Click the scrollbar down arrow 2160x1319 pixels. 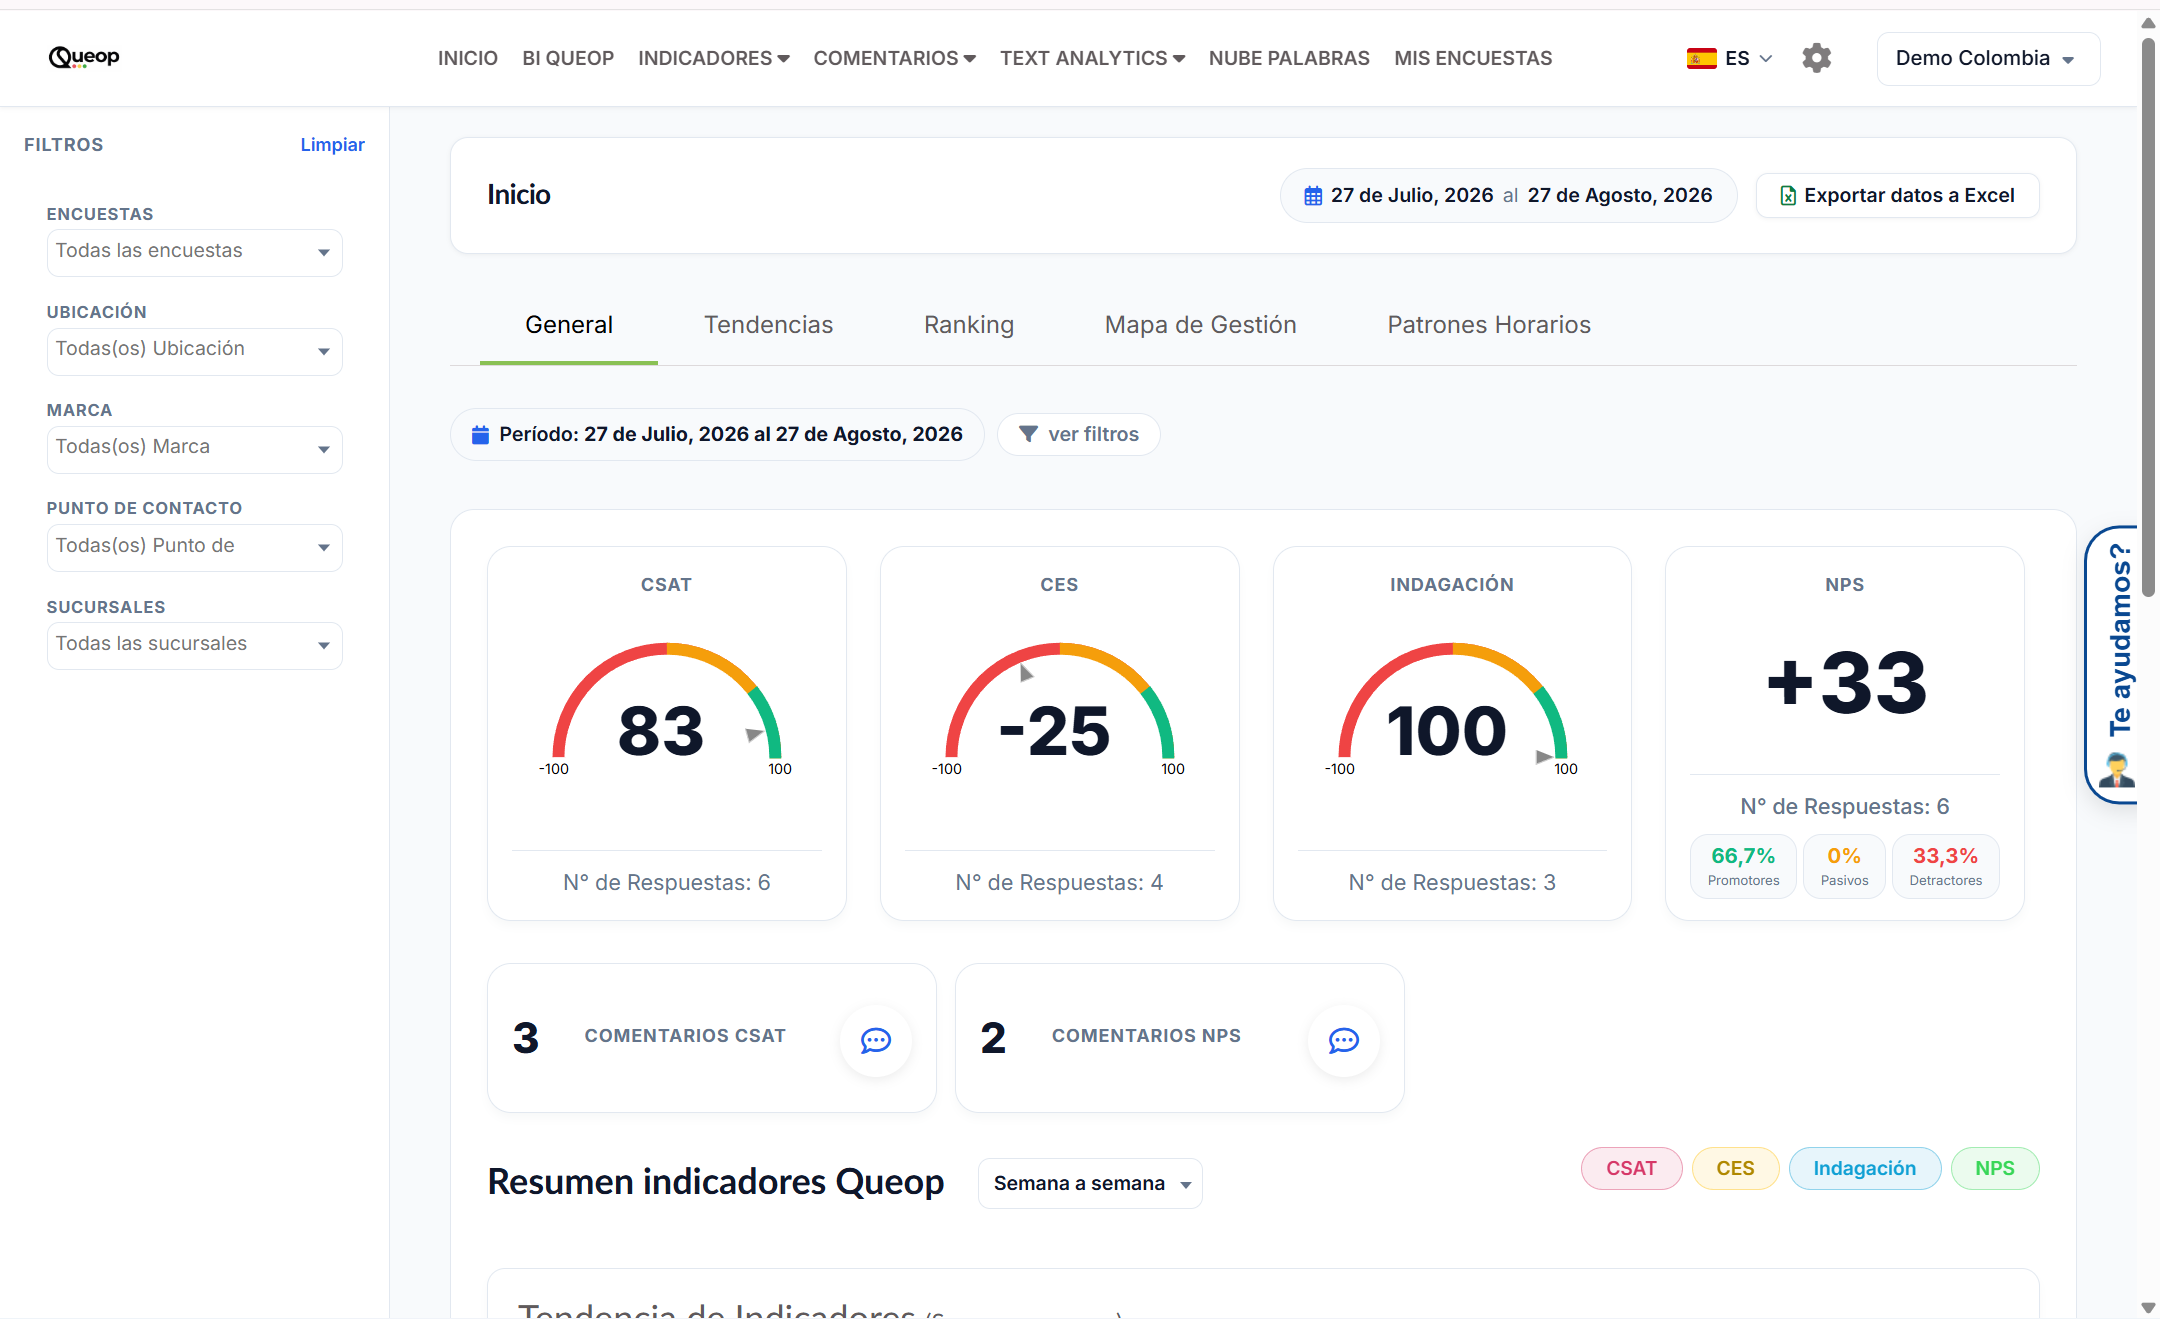click(x=2148, y=1308)
